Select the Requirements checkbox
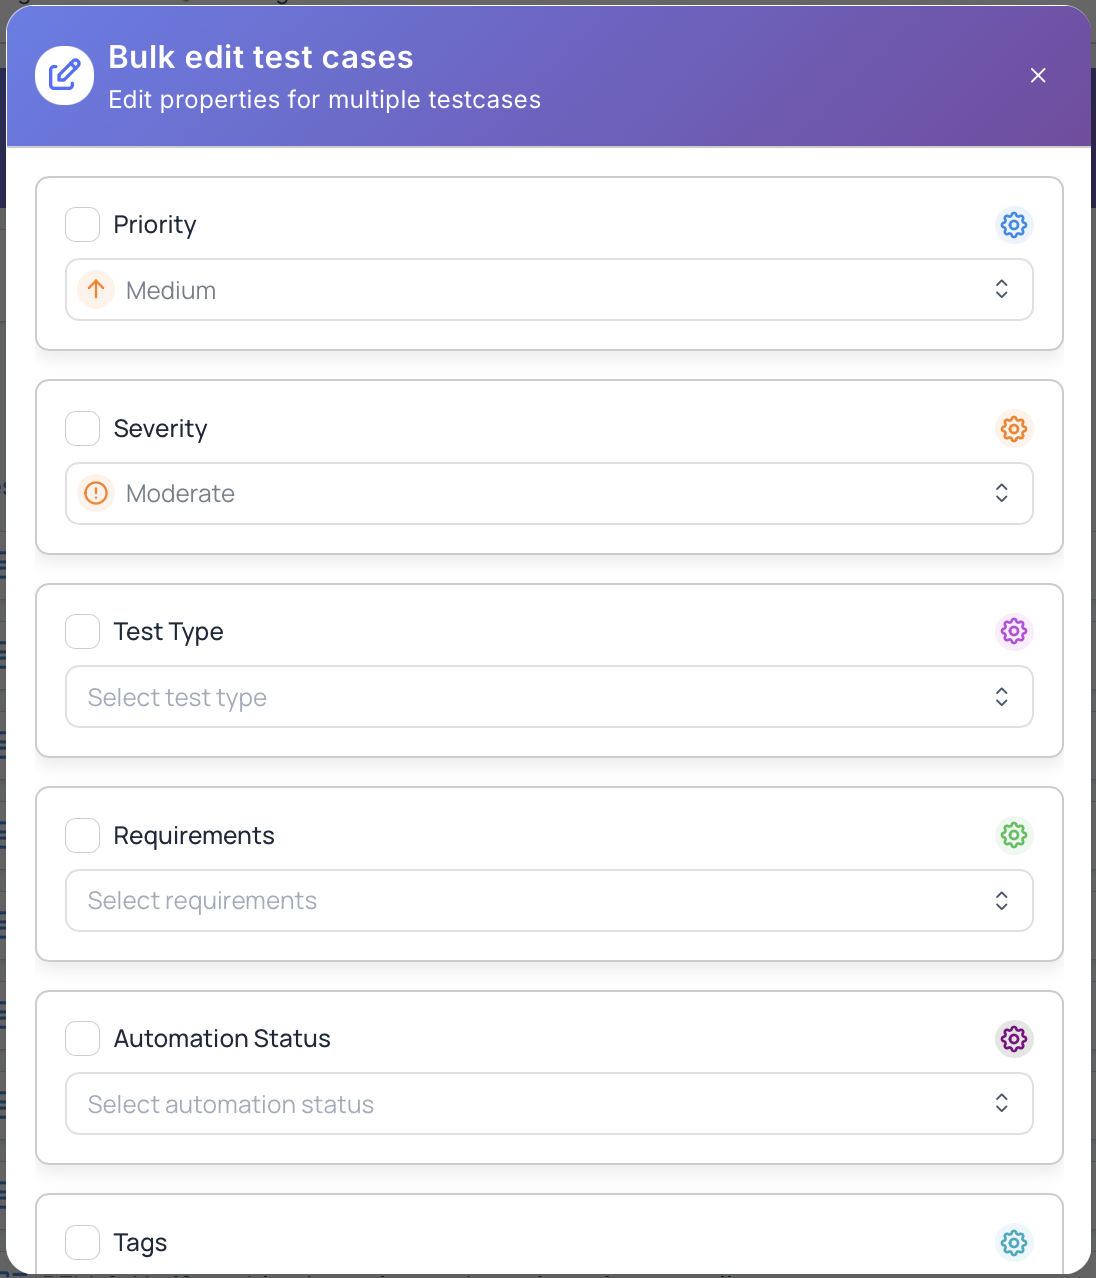The image size is (1096, 1278). click(82, 835)
